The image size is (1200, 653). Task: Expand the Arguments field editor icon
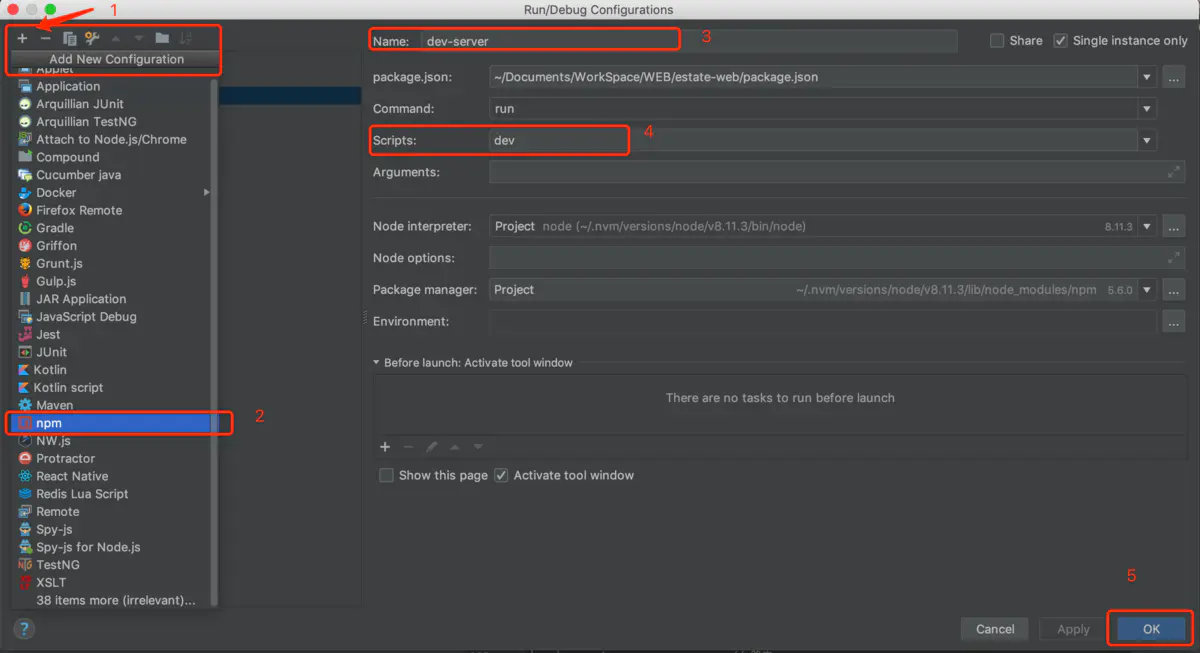1173,172
